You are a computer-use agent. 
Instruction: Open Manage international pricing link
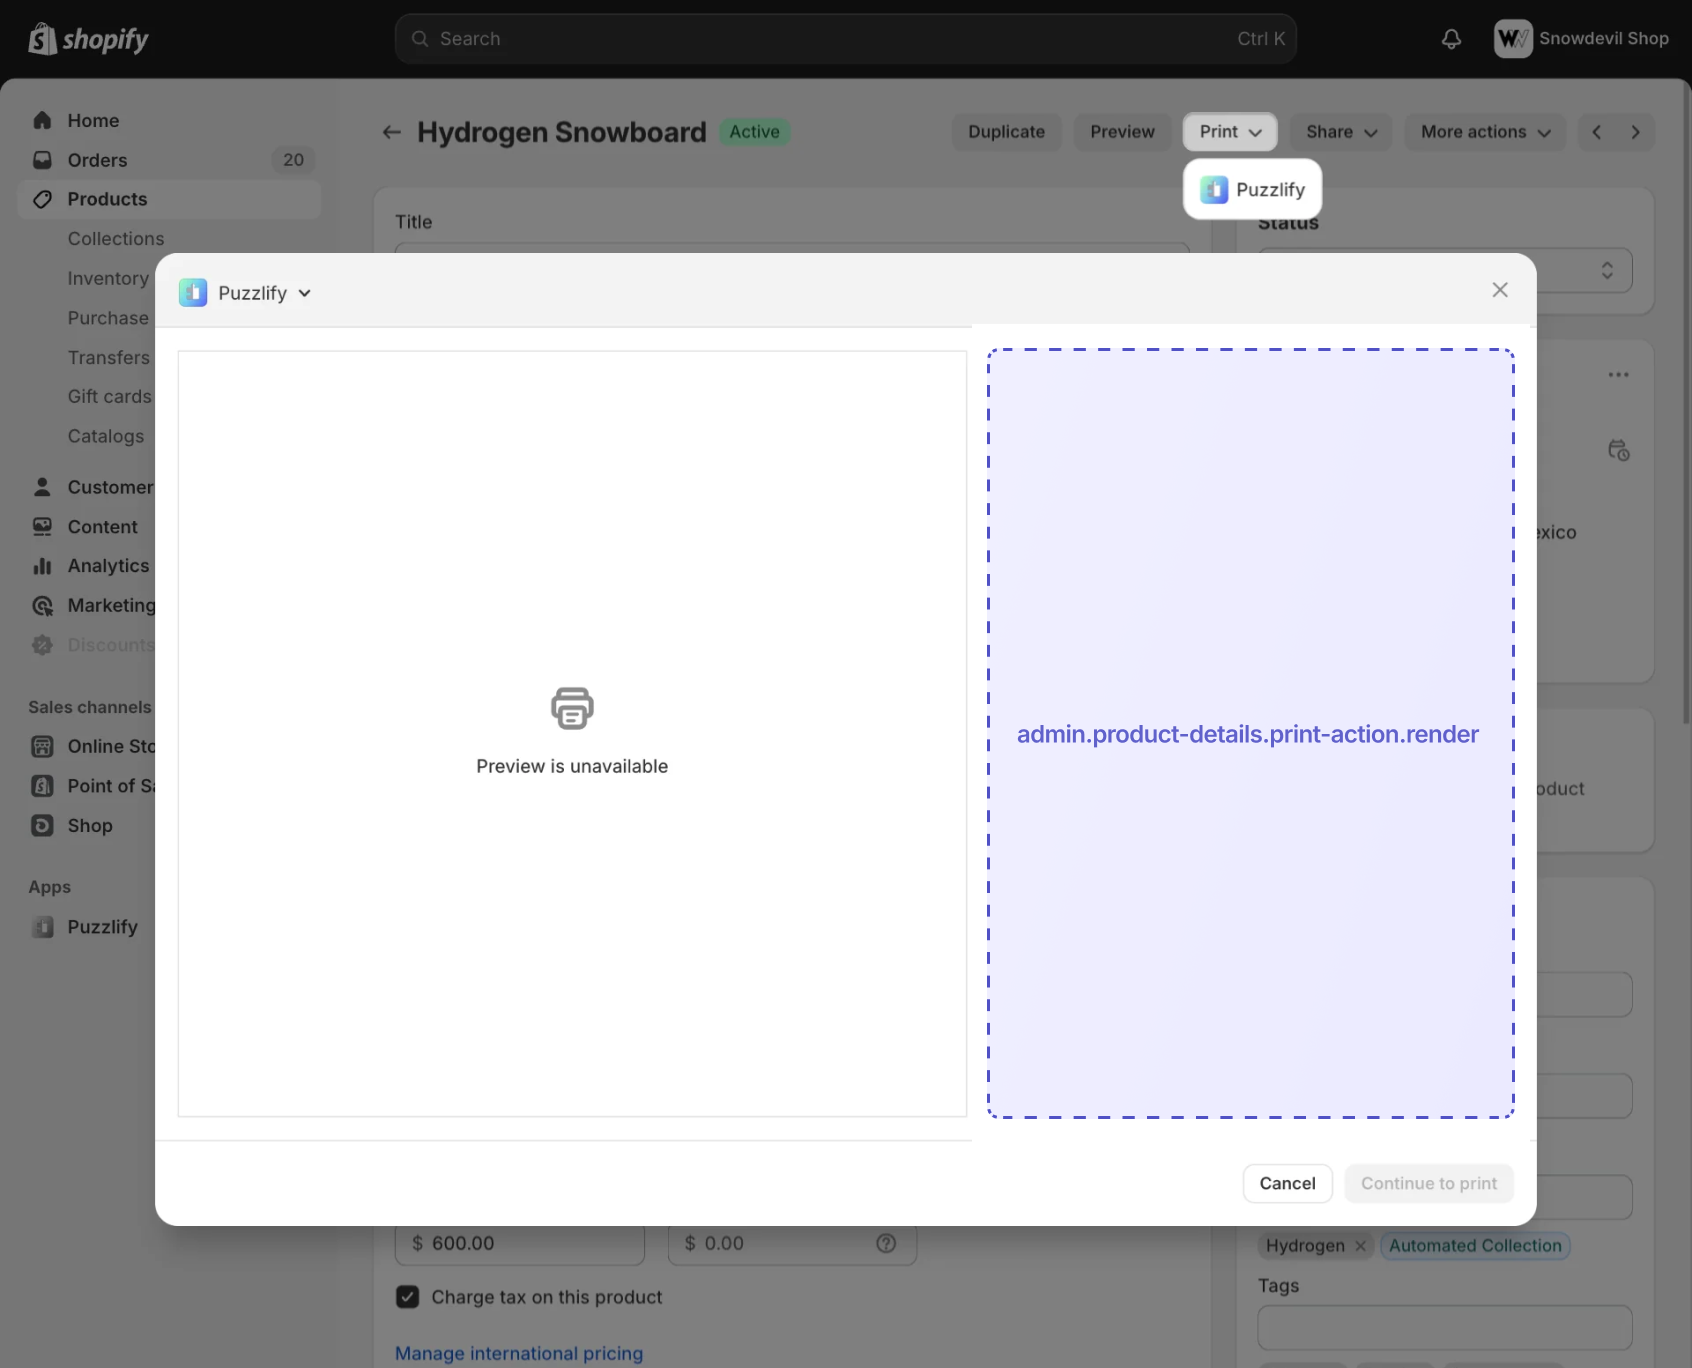click(519, 1353)
